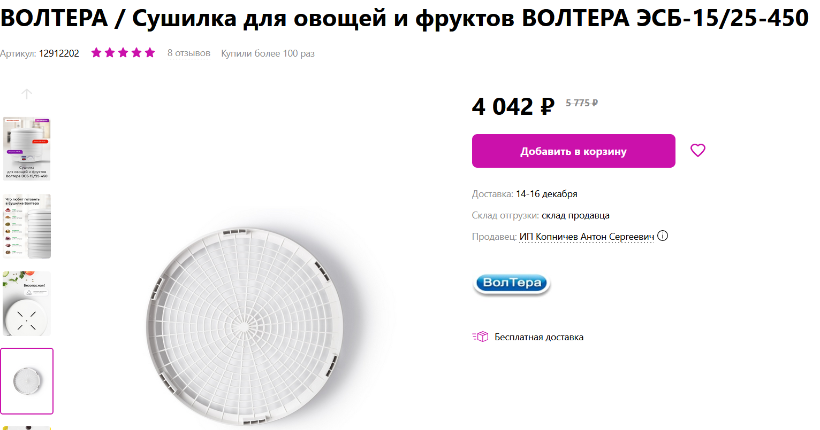
Task: Select the first dryer product thumbnail
Action: coord(27,149)
